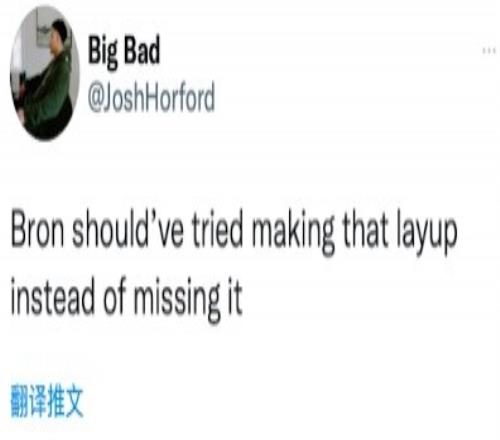This screenshot has height=440, width=500.
Task: Click the word "should've" in the tweet
Action: (x=128, y=232)
